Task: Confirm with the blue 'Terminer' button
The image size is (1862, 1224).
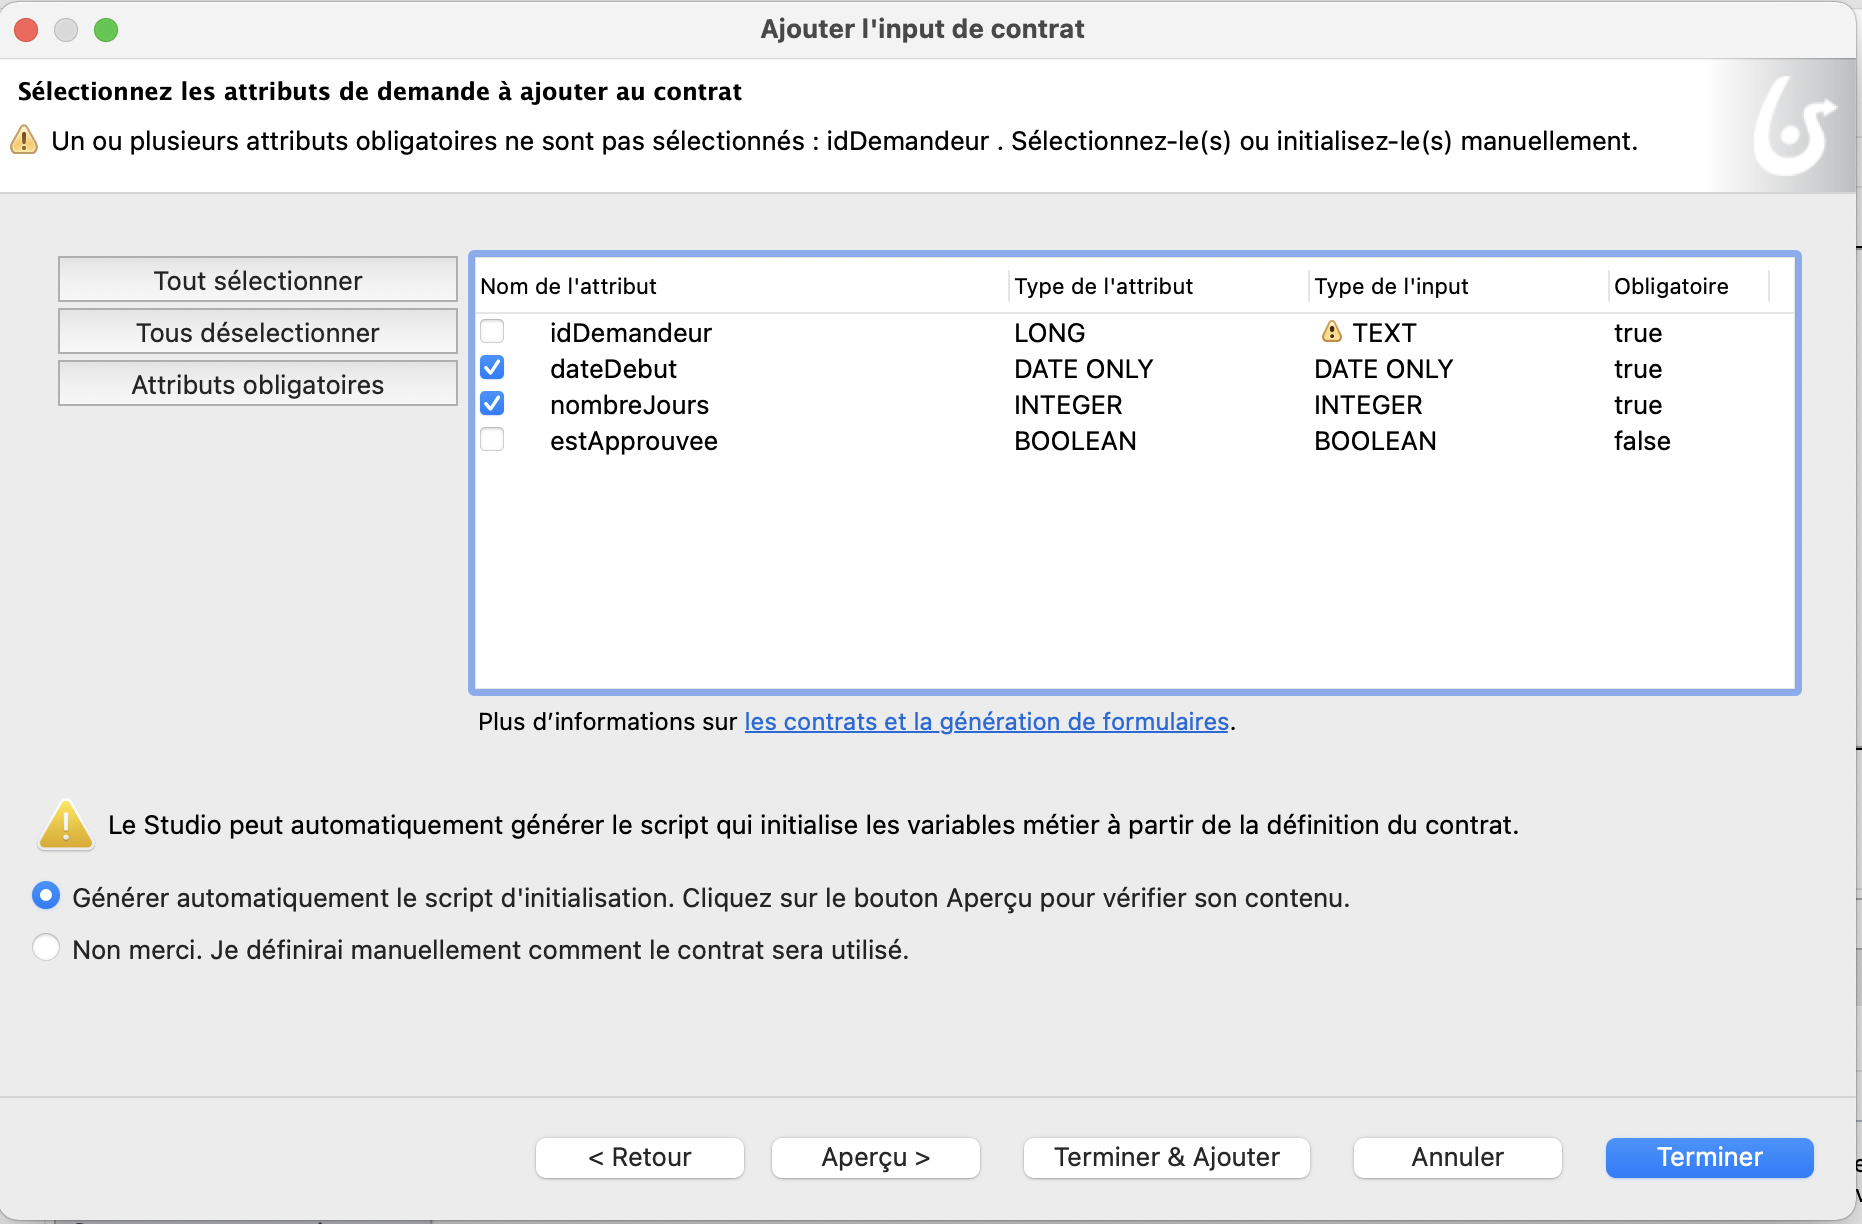Action: (x=1710, y=1157)
